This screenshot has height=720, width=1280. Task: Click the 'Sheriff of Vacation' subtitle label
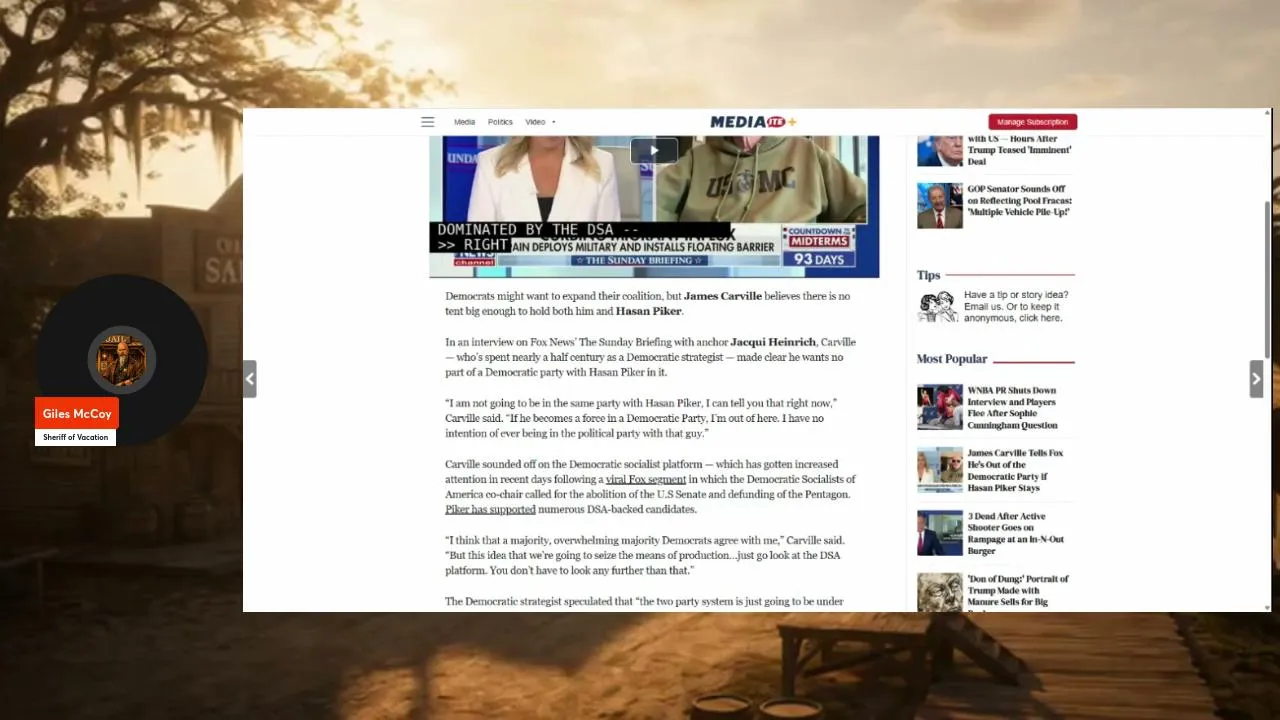click(x=75, y=438)
